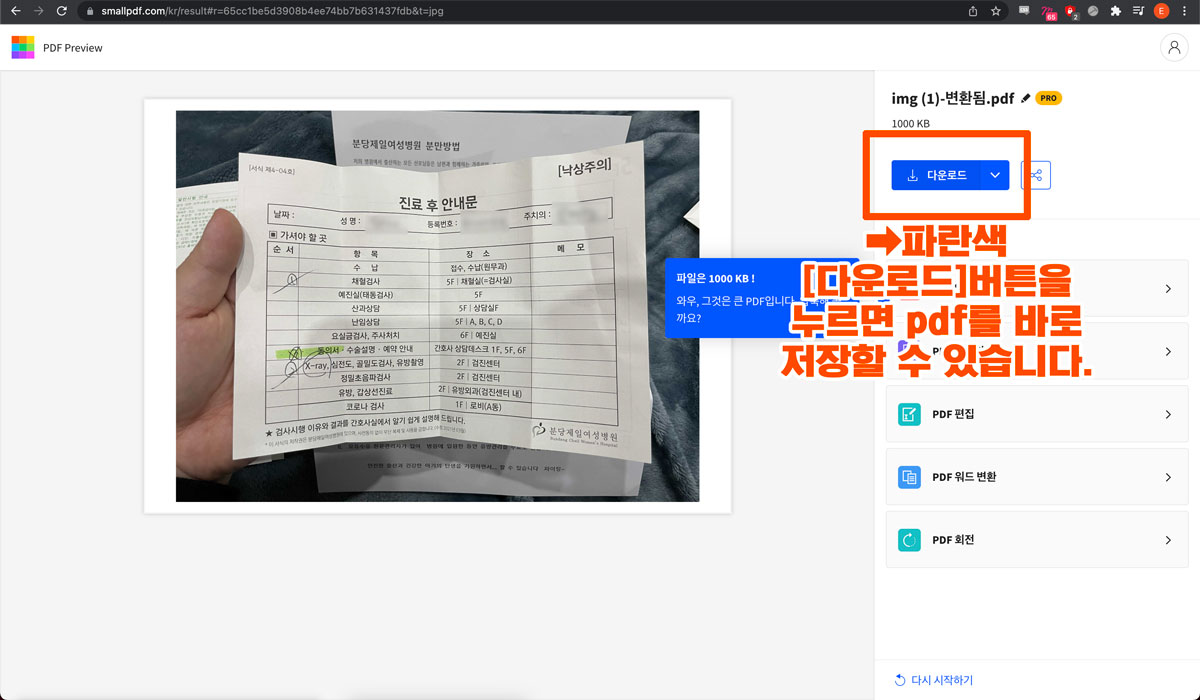Click the pencil icon to rename the file
The width and height of the screenshot is (1200, 700).
[1025, 98]
